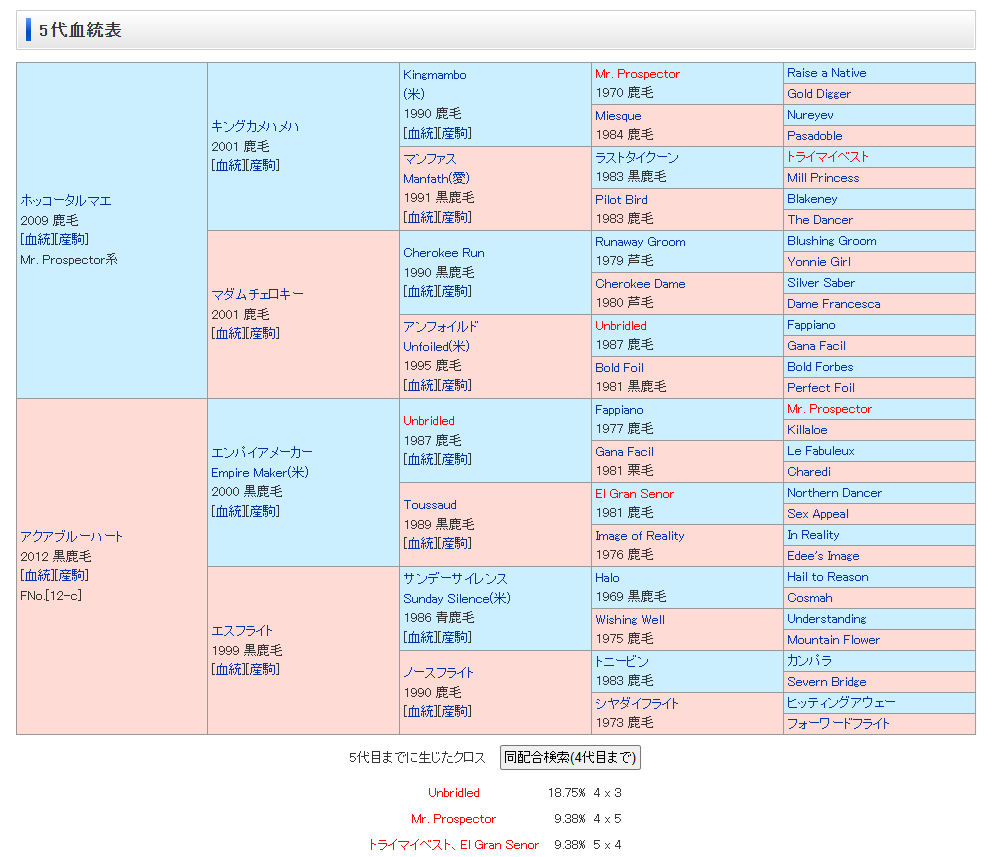Click the Northern Dancer link

point(834,493)
